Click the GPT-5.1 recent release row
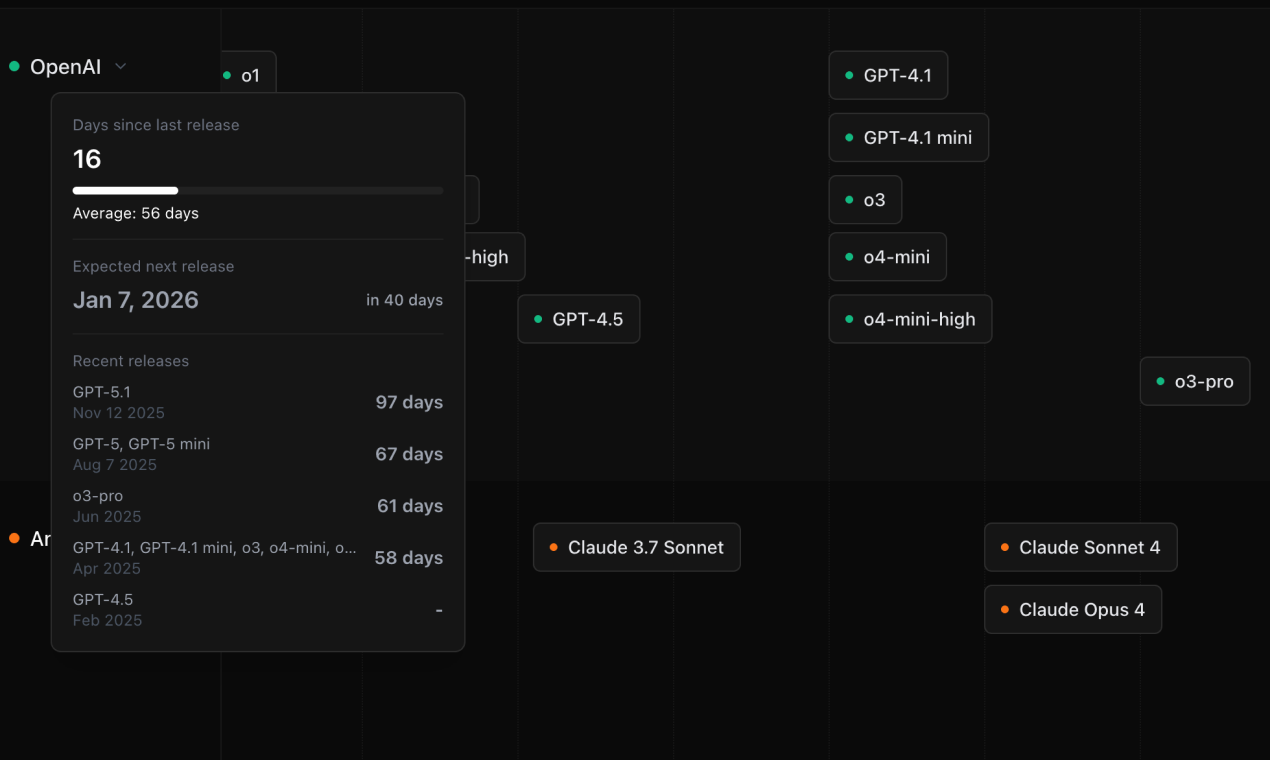1270x760 pixels. (x=258, y=402)
